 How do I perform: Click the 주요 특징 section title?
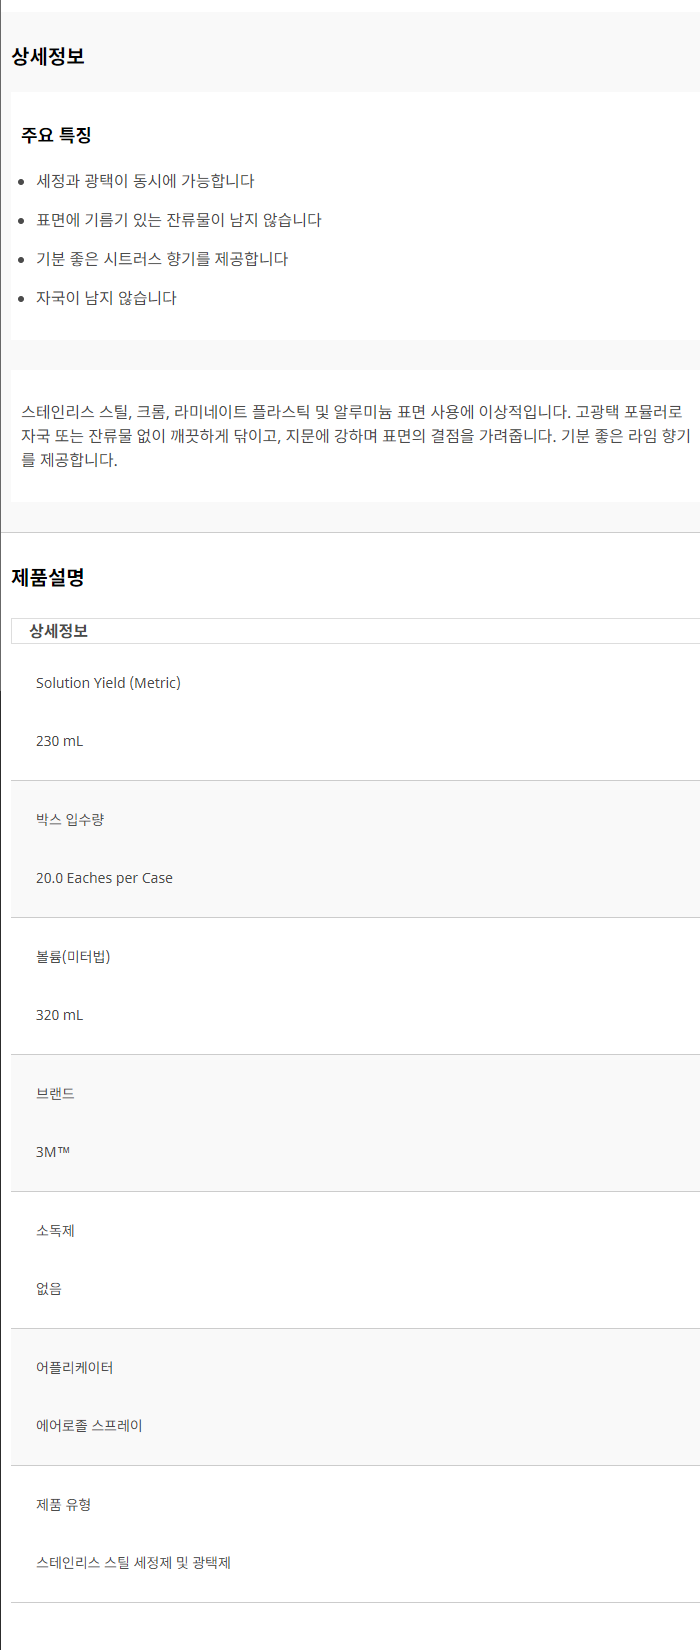(x=56, y=135)
